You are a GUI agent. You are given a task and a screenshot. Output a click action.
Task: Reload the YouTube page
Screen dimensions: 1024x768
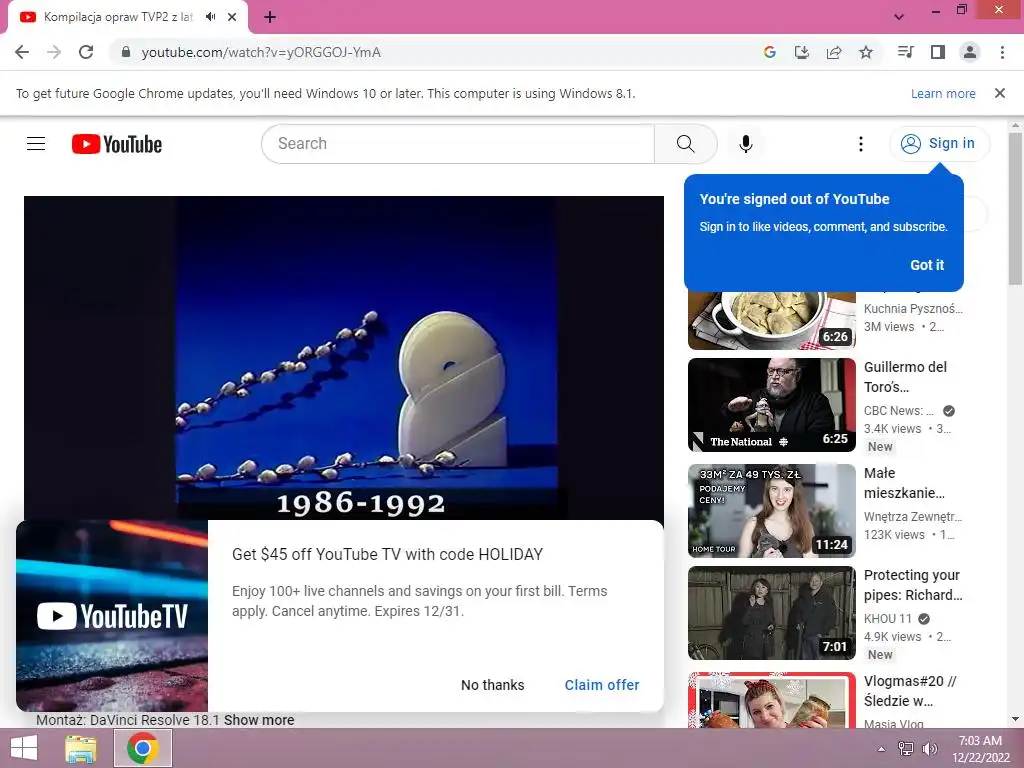pos(86,52)
